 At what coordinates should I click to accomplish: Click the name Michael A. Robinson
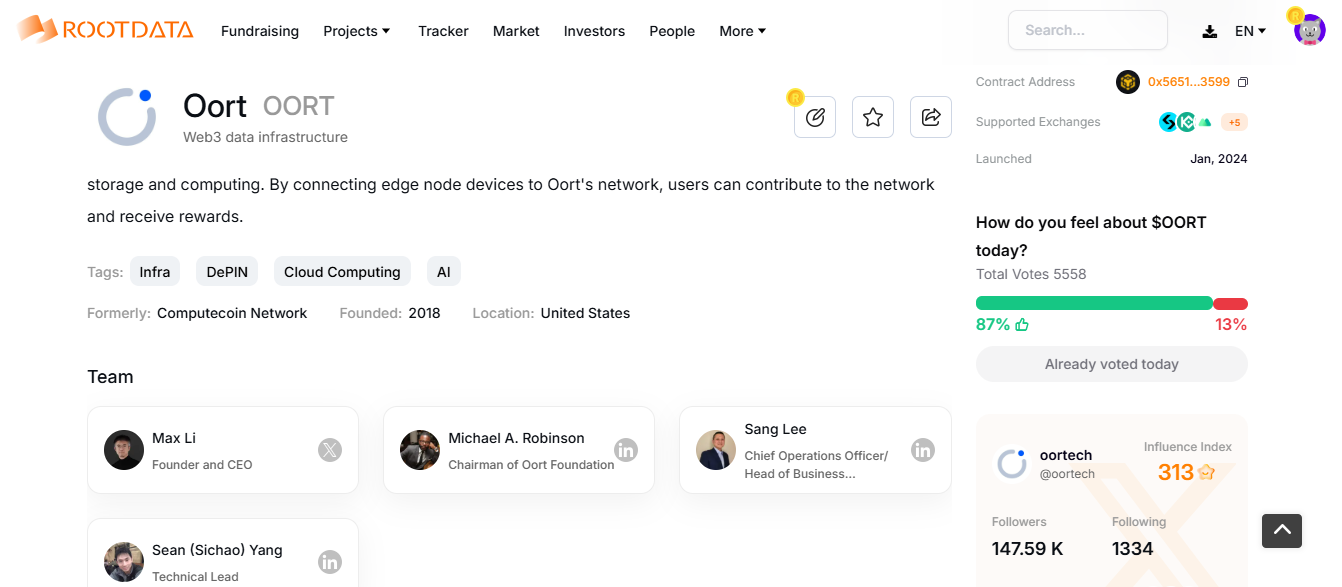(516, 438)
